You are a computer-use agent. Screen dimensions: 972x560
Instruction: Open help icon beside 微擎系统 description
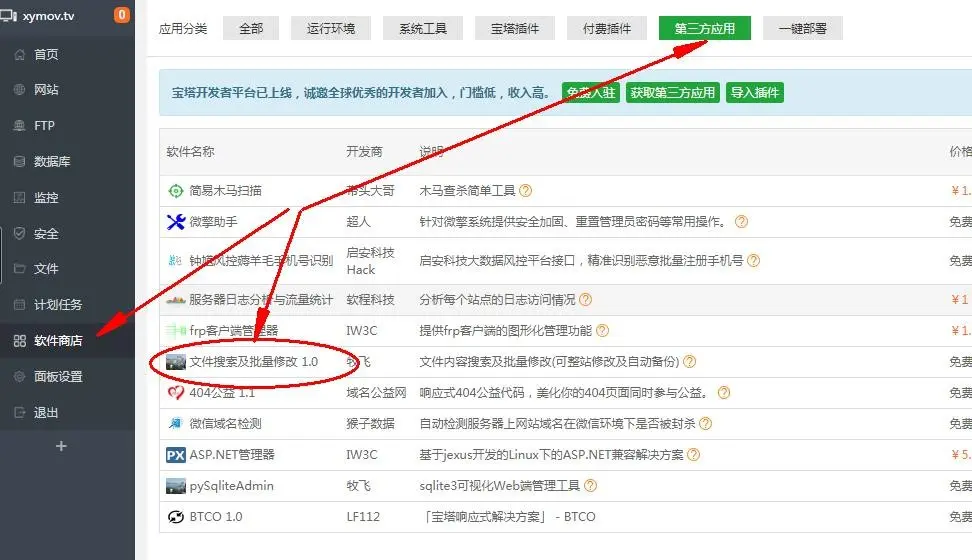coord(741,221)
